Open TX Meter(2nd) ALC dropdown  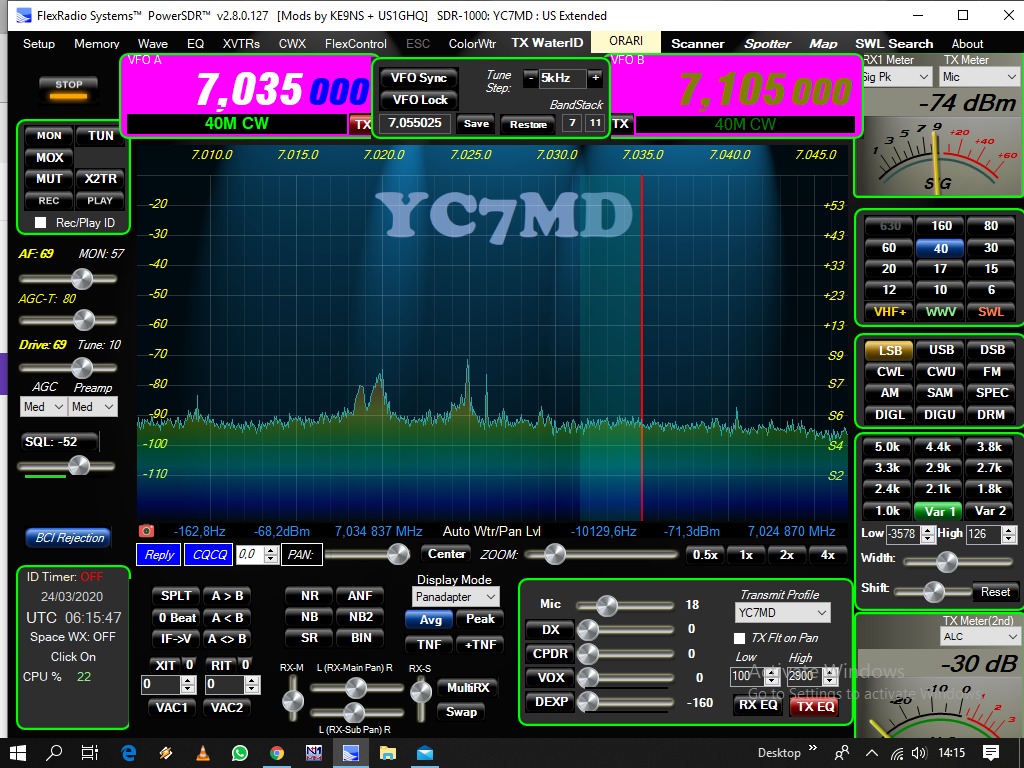(979, 636)
